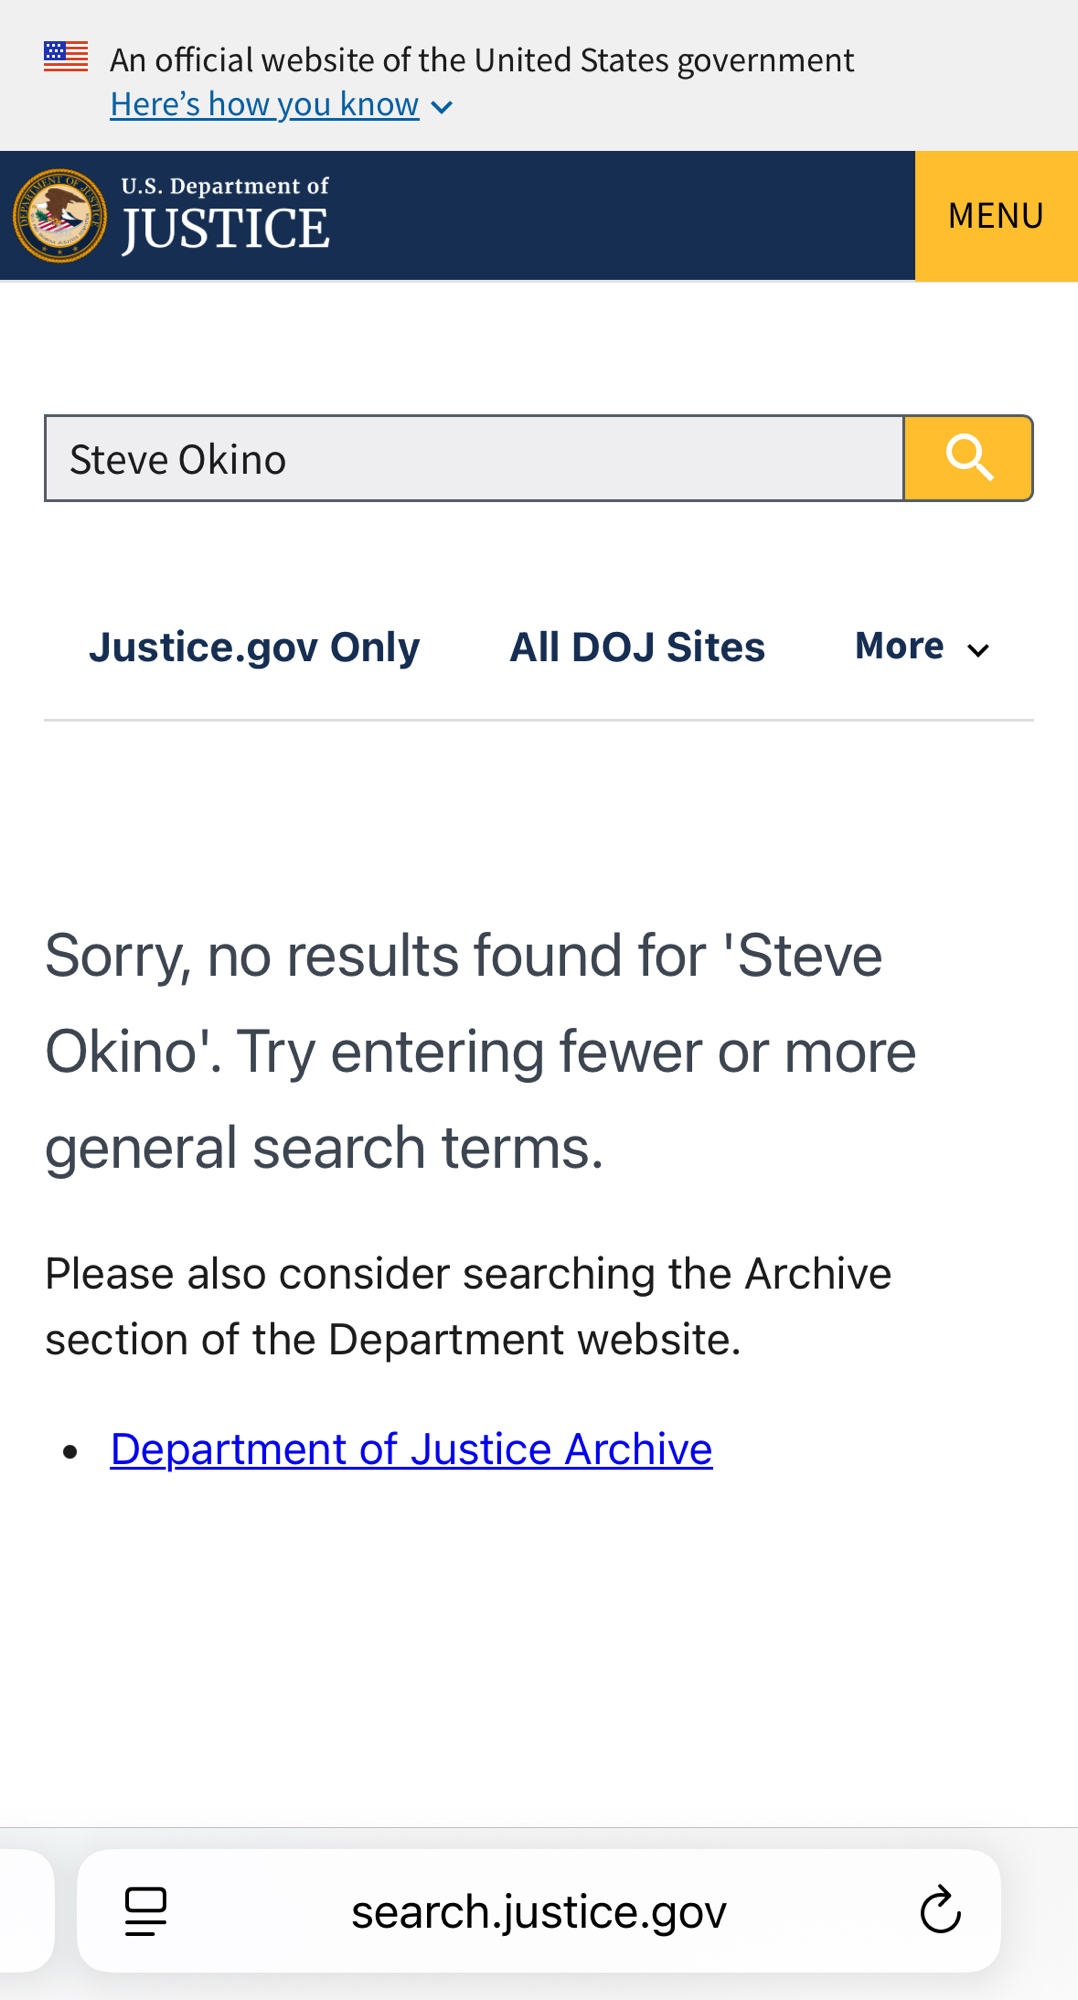Click the Sorry, no results found heading
The image size is (1078, 2000).
(480, 1051)
